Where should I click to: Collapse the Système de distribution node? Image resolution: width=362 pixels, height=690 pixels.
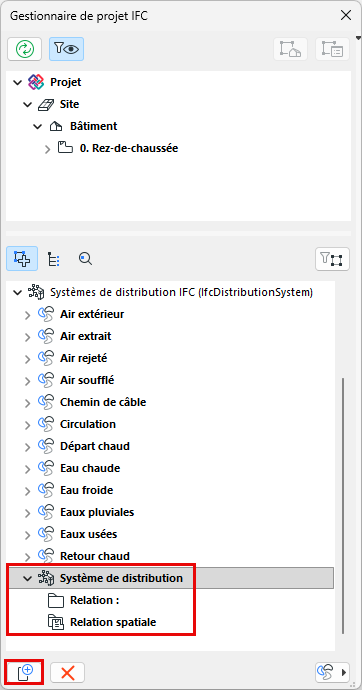point(27,578)
